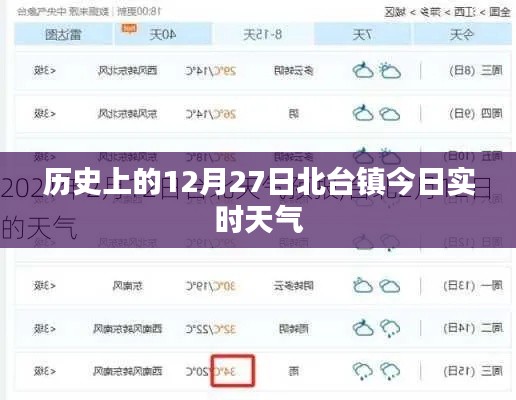Select the 周一 (13日) forecast row date

(473, 285)
